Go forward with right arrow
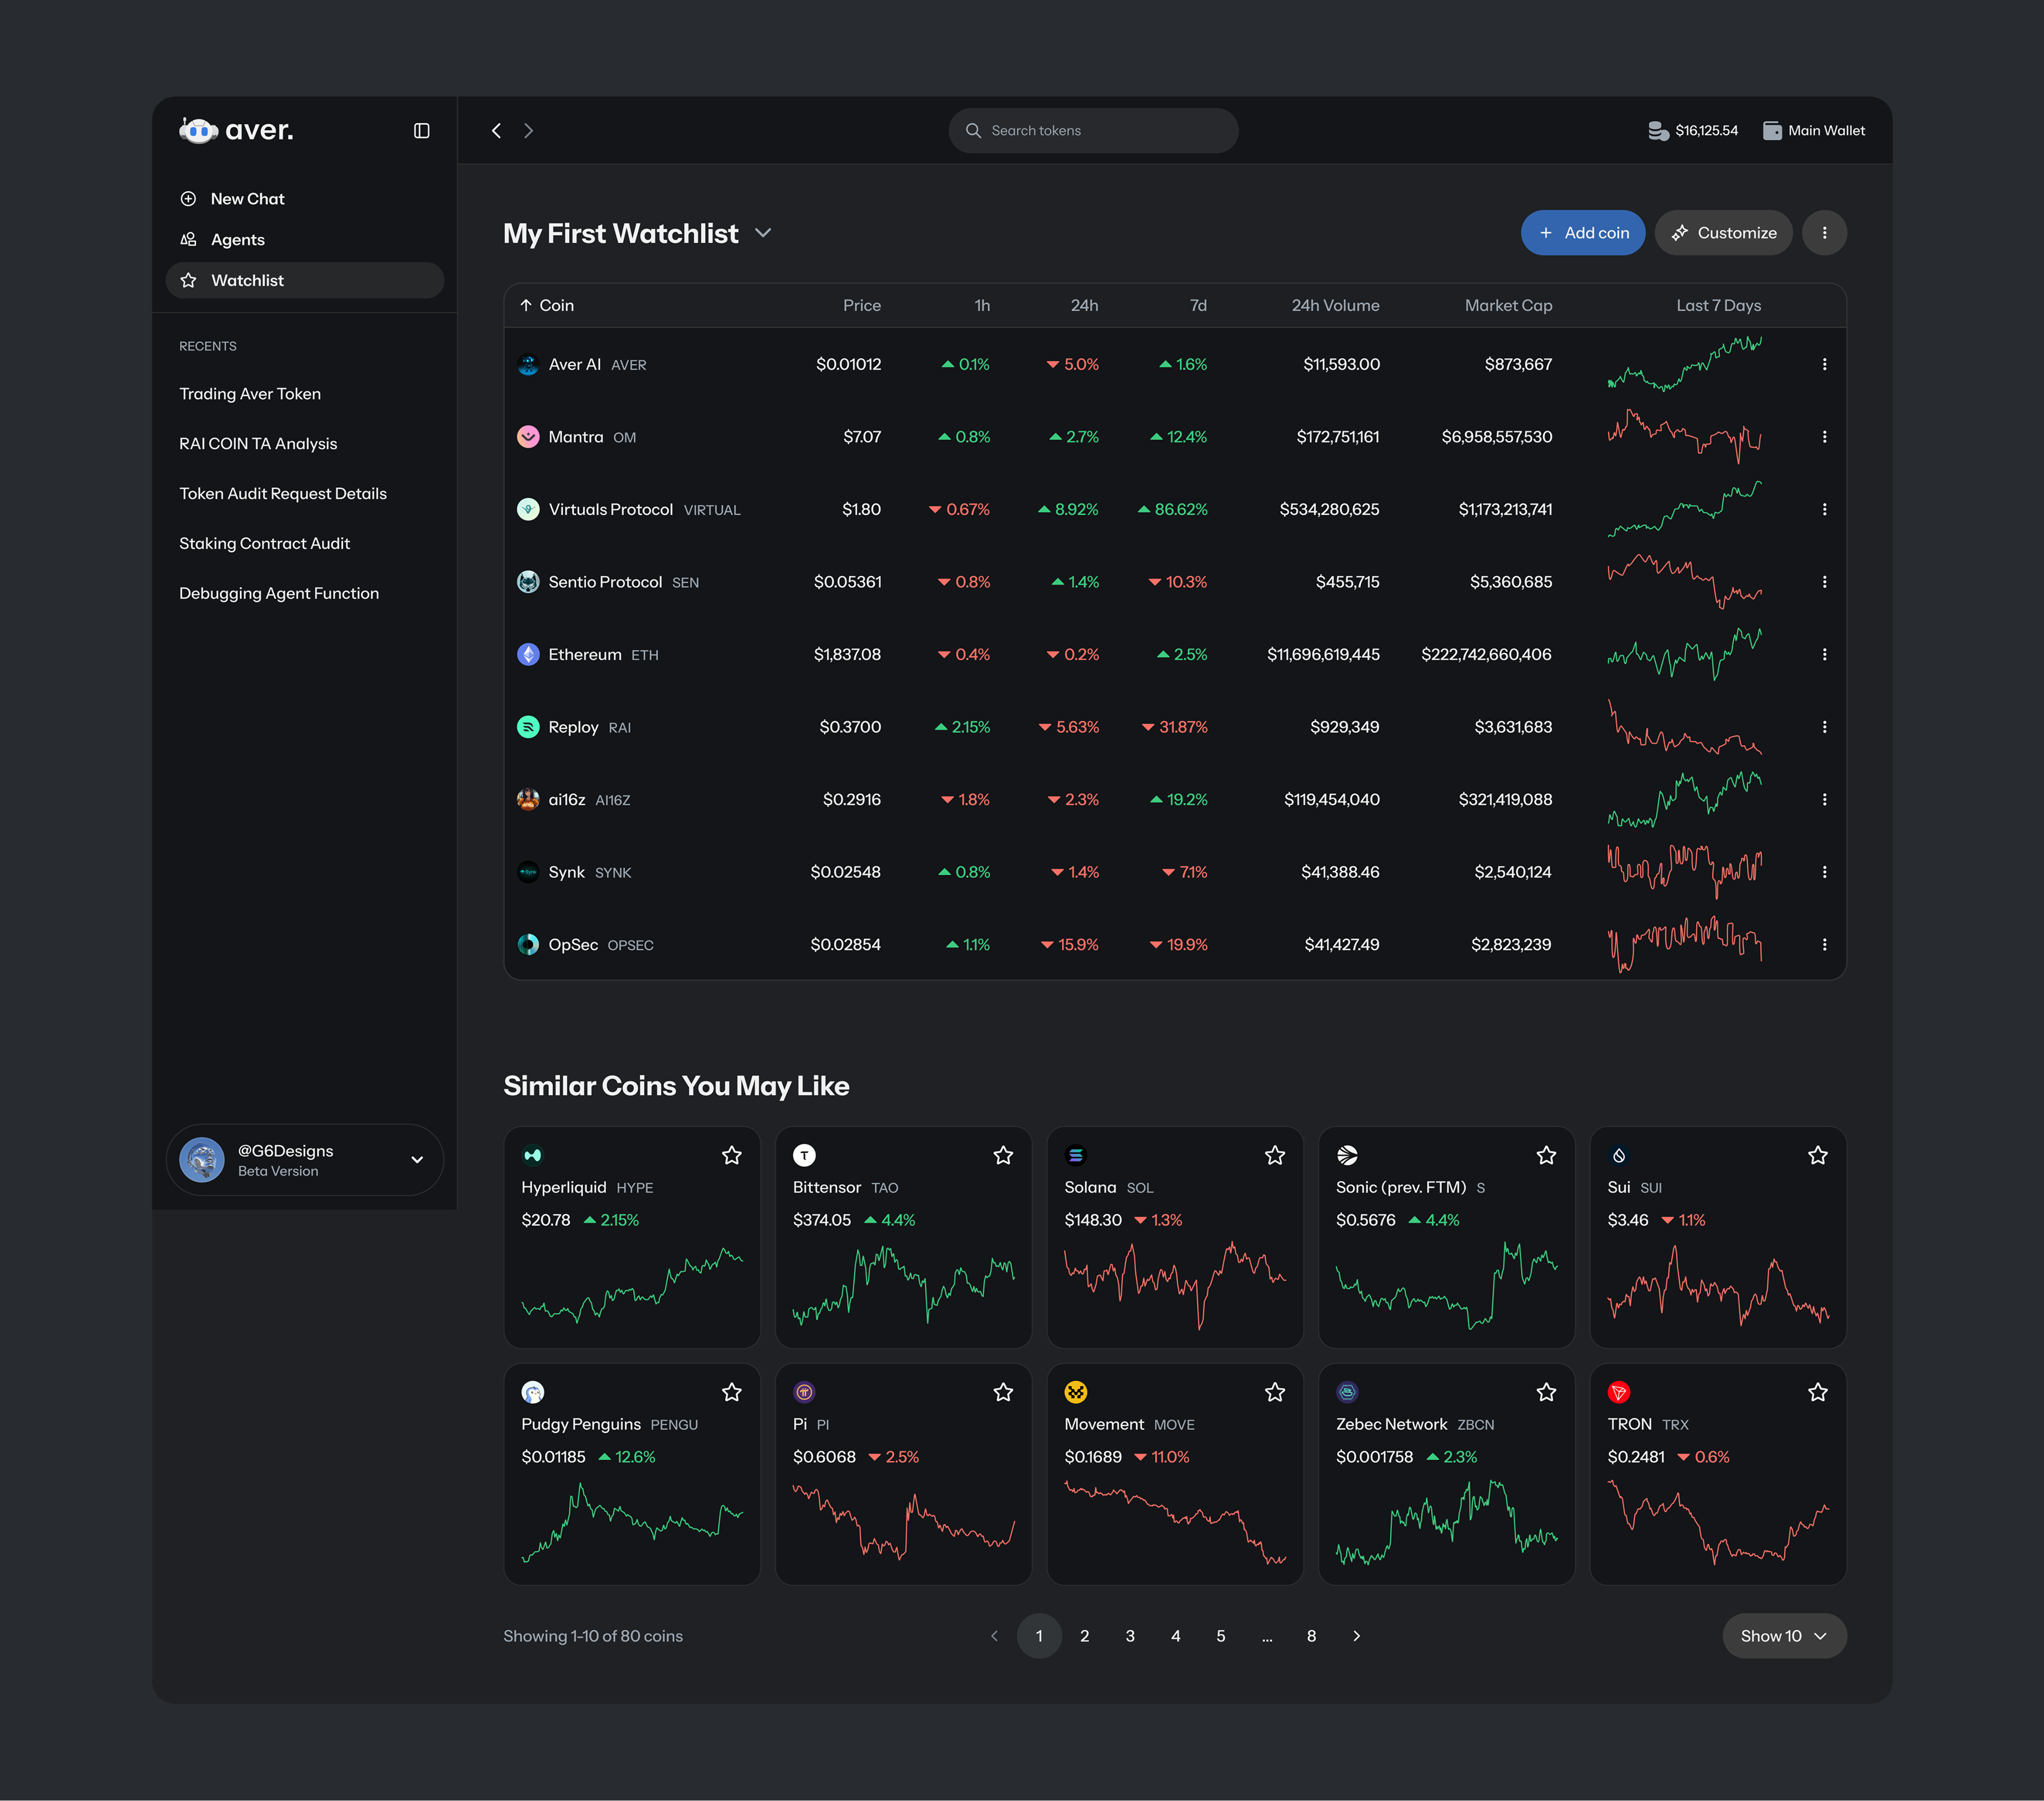The height and width of the screenshot is (1801, 2044). (528, 131)
